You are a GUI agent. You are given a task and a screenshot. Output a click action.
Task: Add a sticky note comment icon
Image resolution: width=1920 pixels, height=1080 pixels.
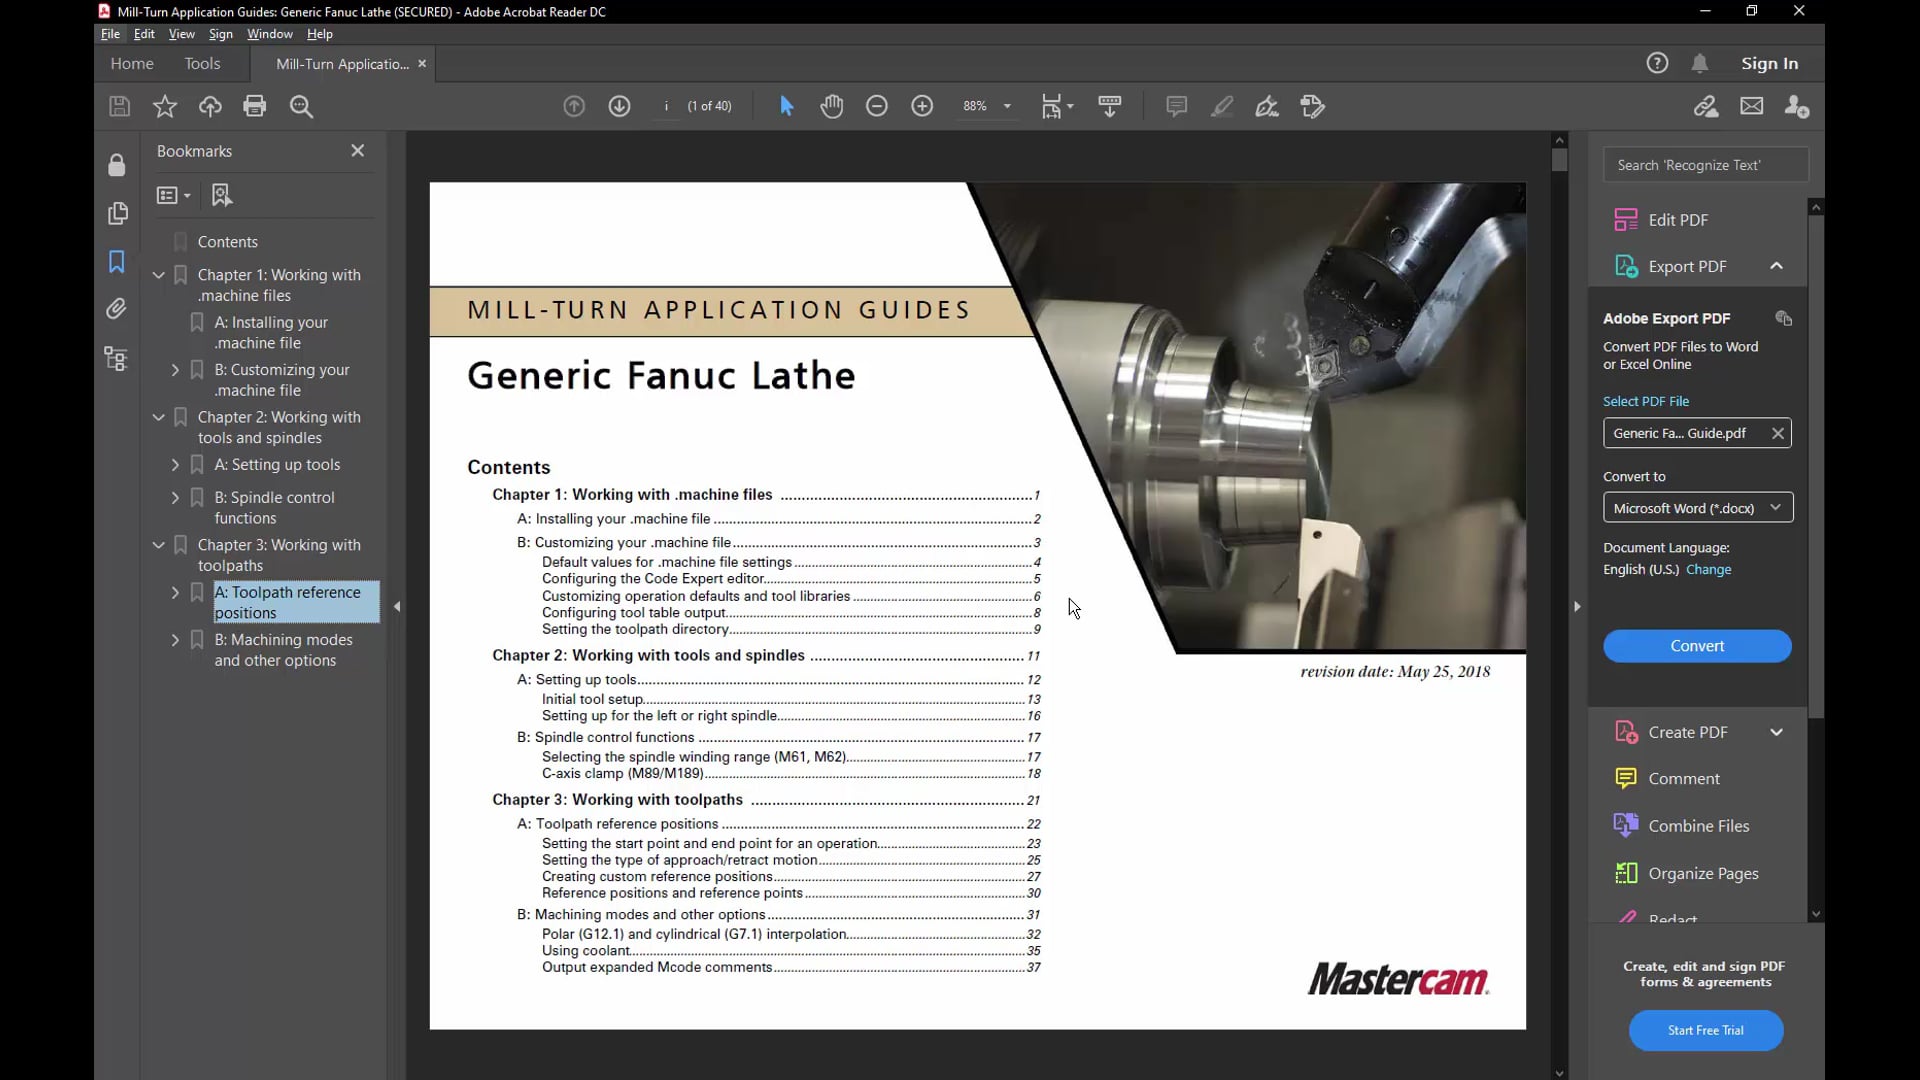tap(1177, 106)
